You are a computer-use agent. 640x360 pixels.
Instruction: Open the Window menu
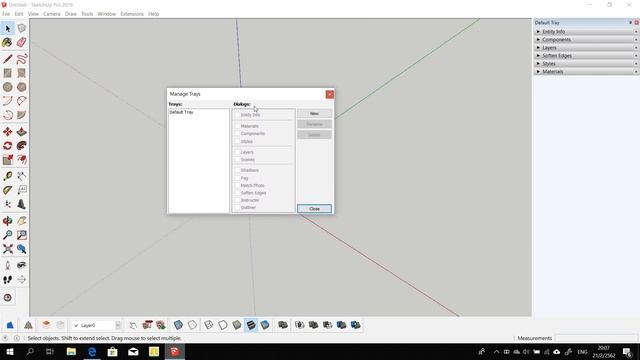pyautogui.click(x=107, y=14)
